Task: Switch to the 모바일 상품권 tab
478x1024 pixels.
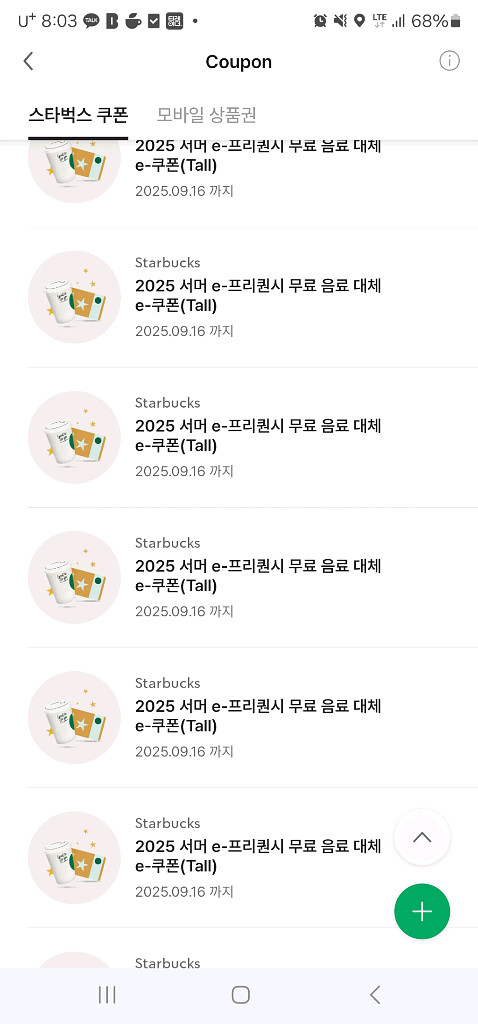Action: (x=206, y=115)
